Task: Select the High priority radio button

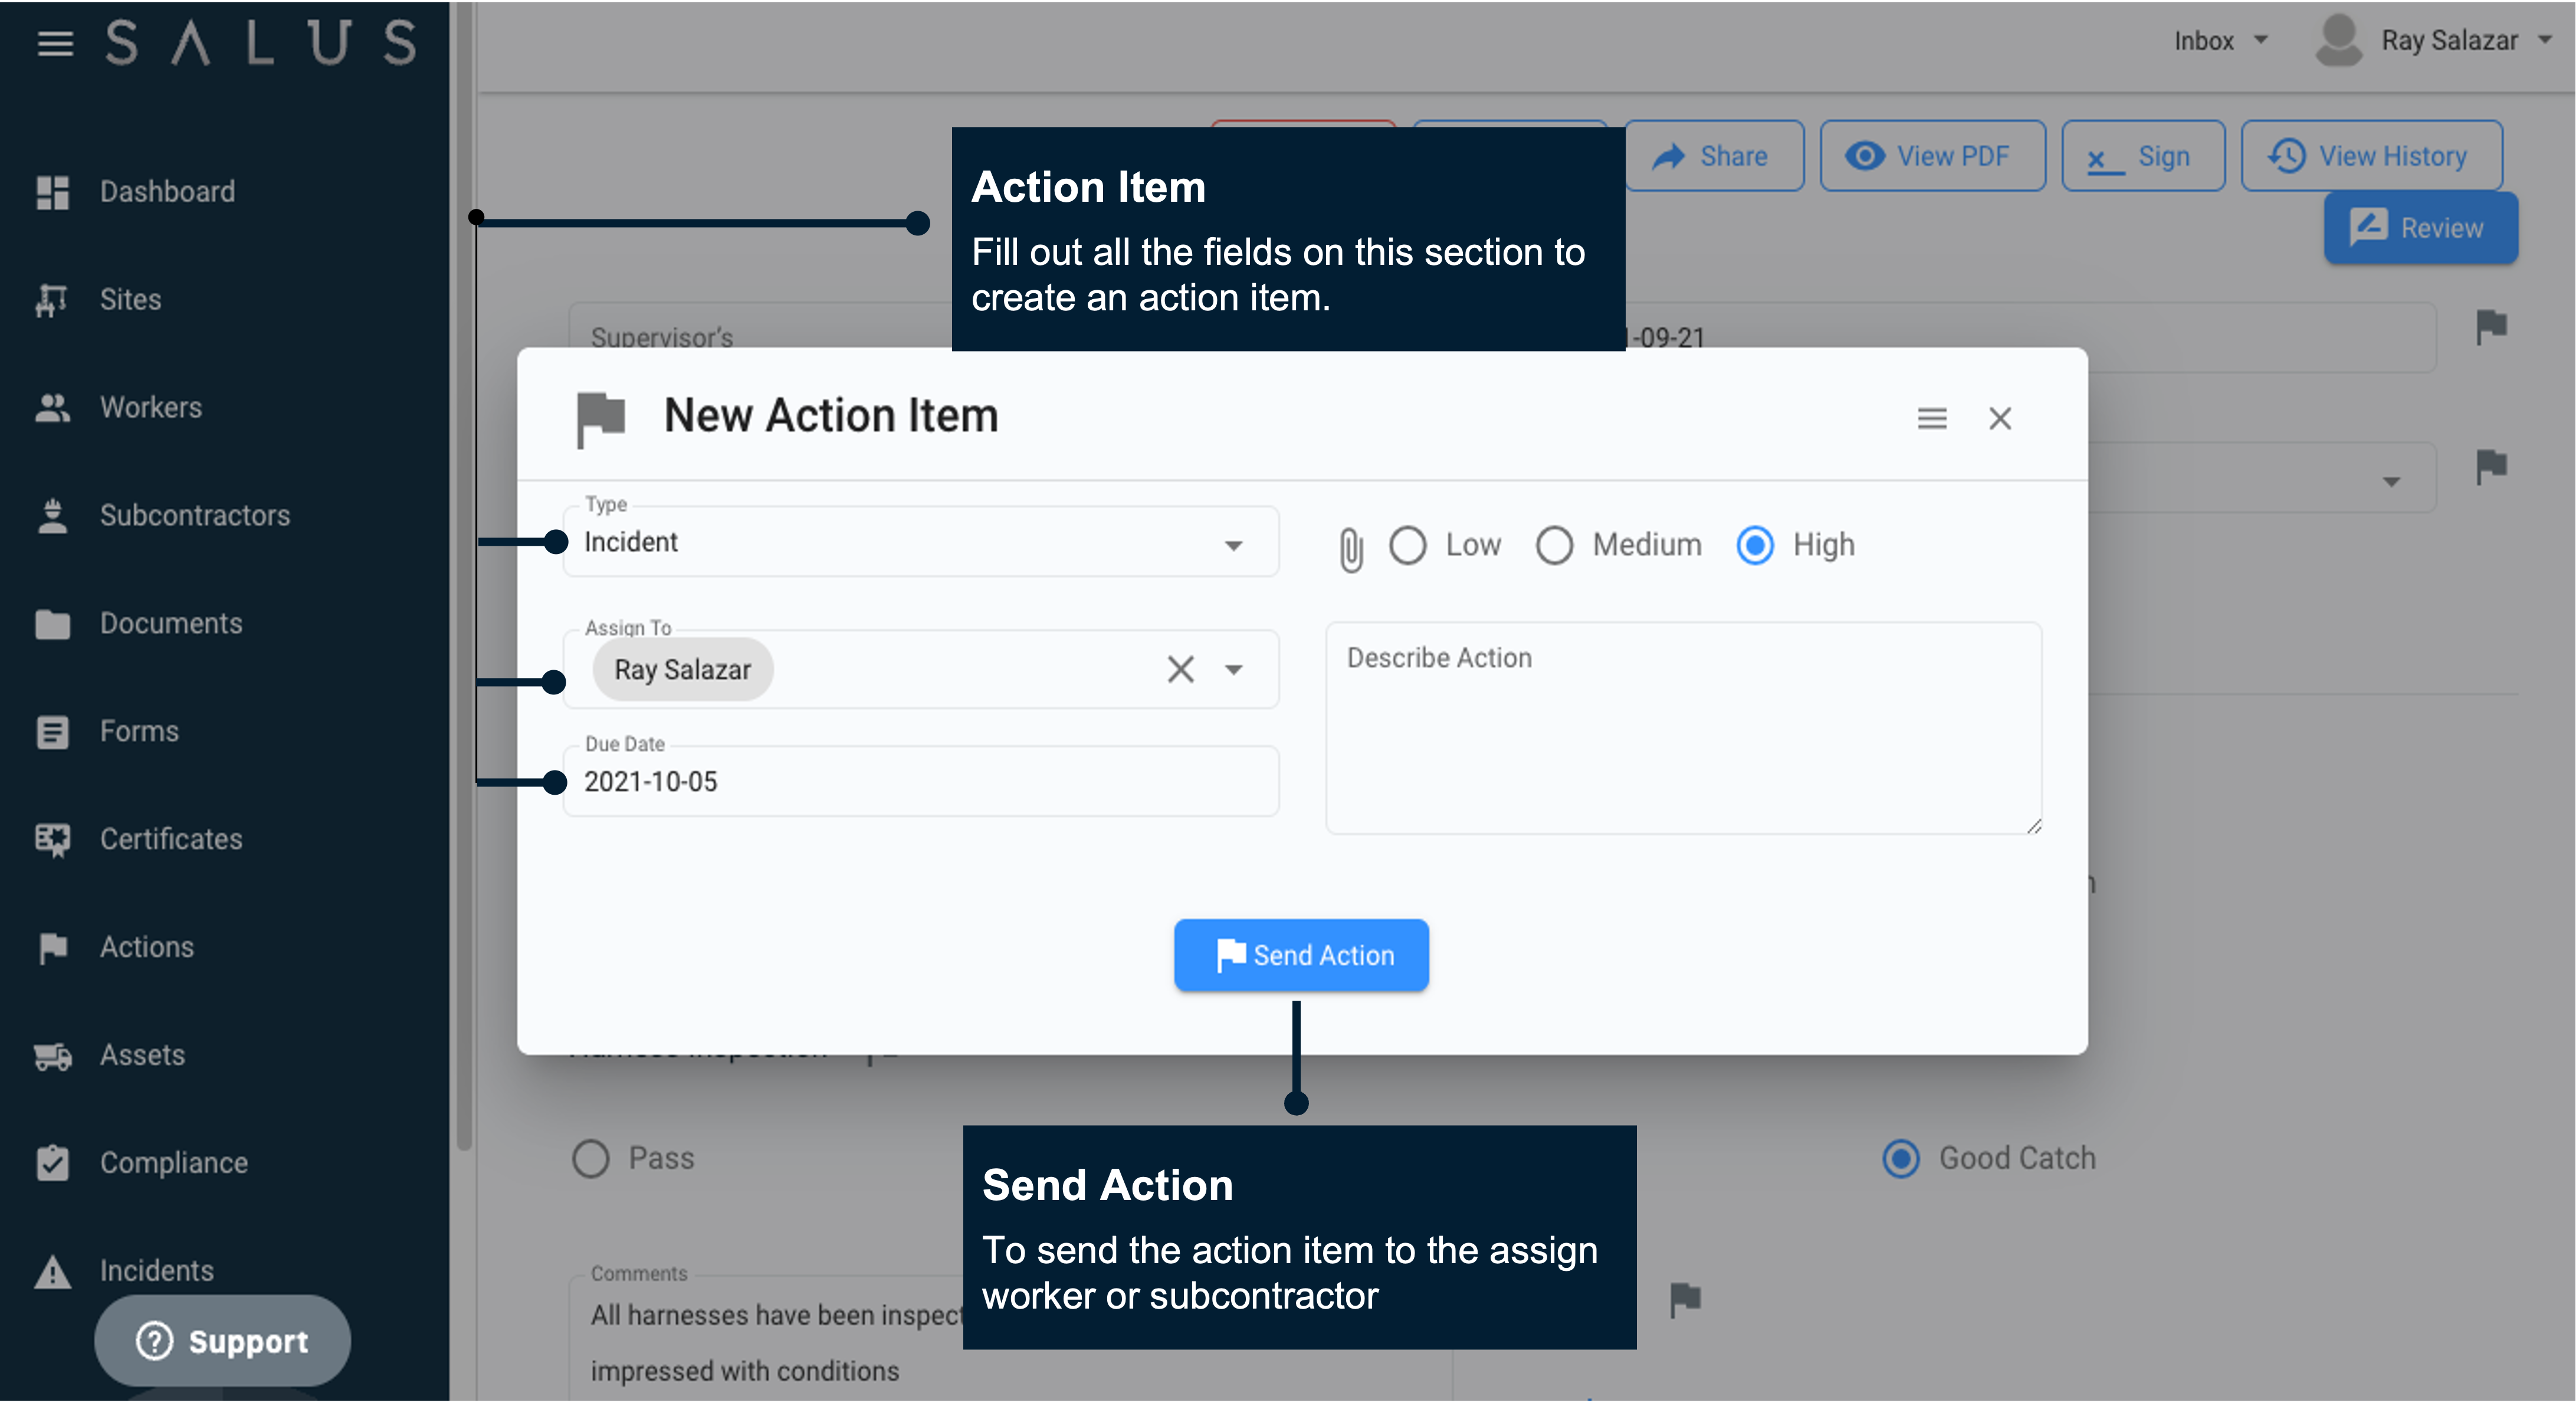Action: point(1755,545)
